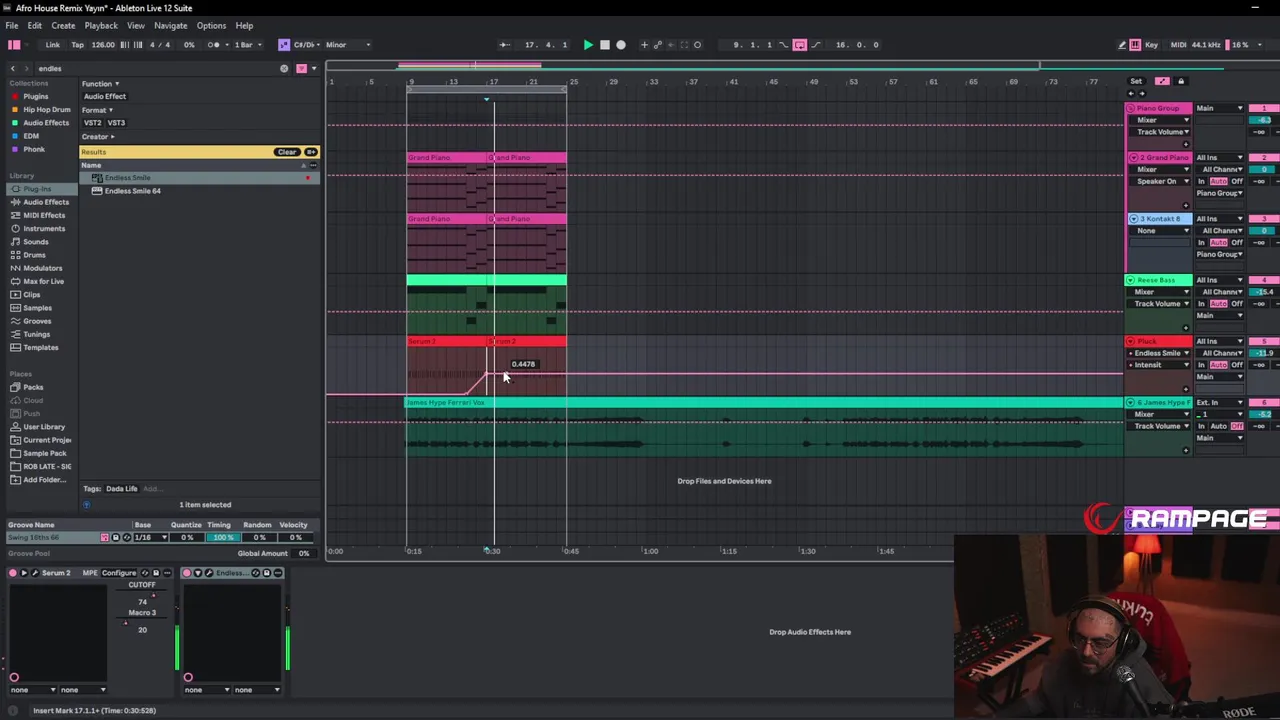Image resolution: width=1280 pixels, height=720 pixels.
Task: Toggle the Link button
Action: (x=52, y=44)
